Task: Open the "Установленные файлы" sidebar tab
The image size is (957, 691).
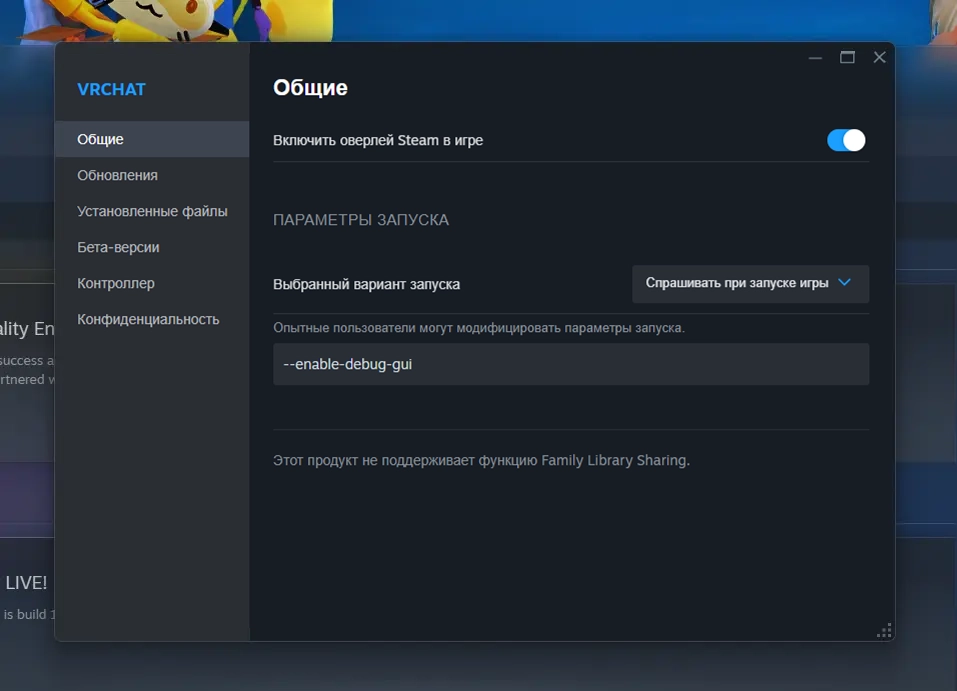Action: [152, 211]
